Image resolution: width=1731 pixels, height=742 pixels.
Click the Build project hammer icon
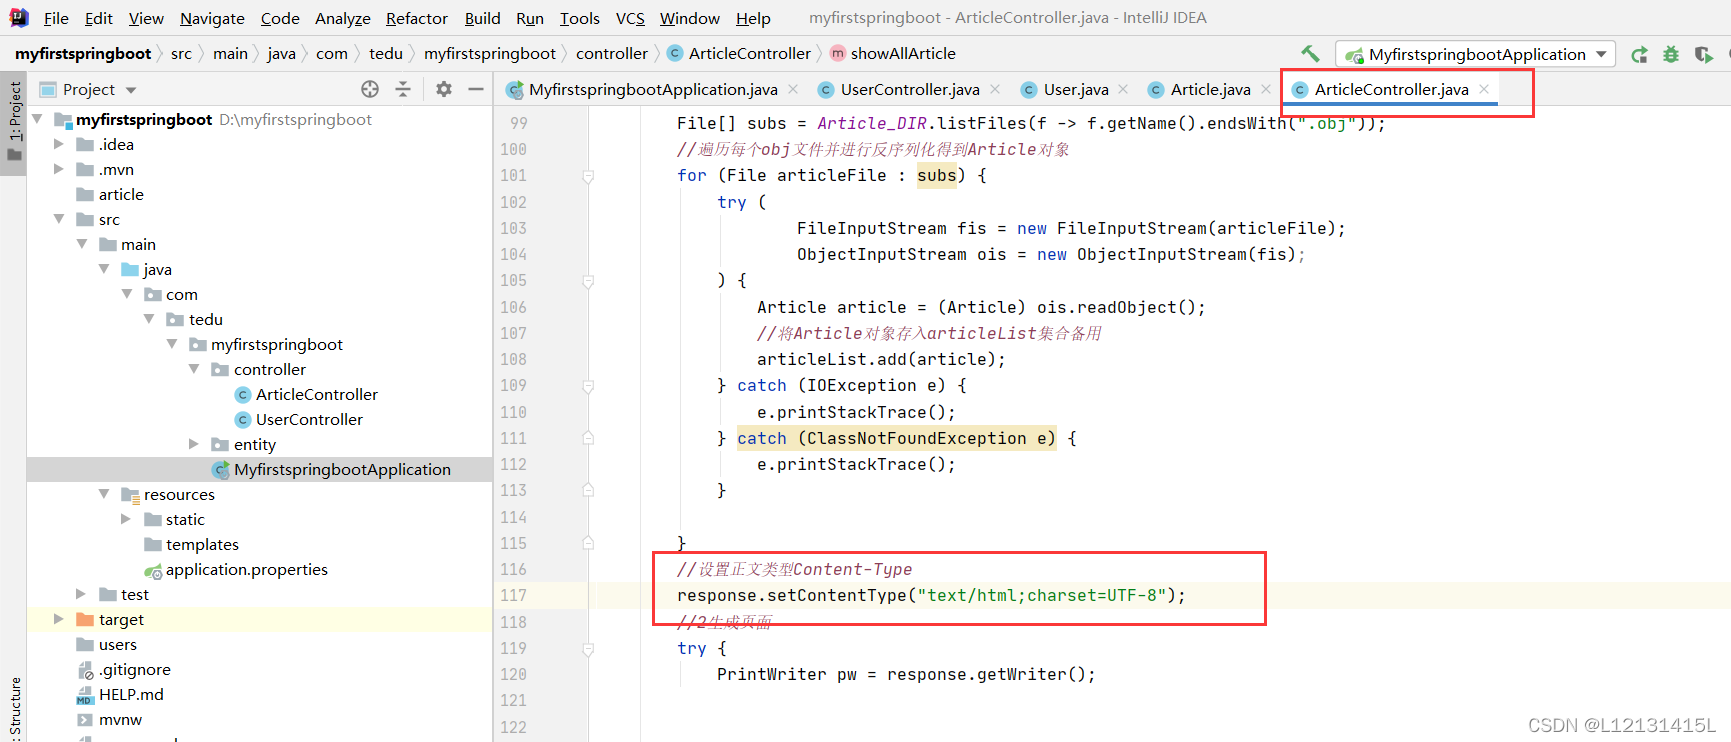point(1310,54)
